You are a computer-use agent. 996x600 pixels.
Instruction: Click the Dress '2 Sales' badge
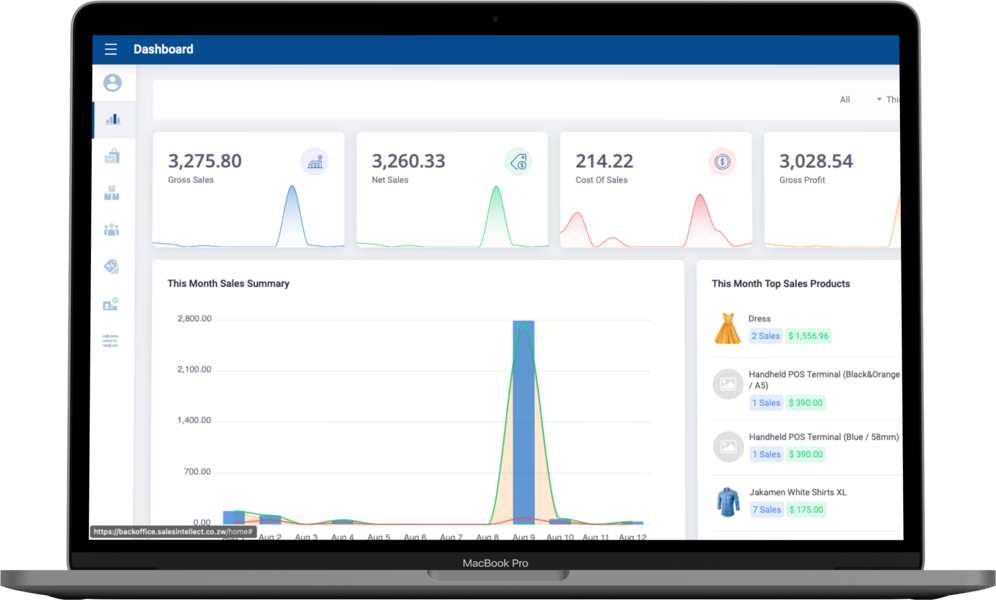click(x=766, y=337)
